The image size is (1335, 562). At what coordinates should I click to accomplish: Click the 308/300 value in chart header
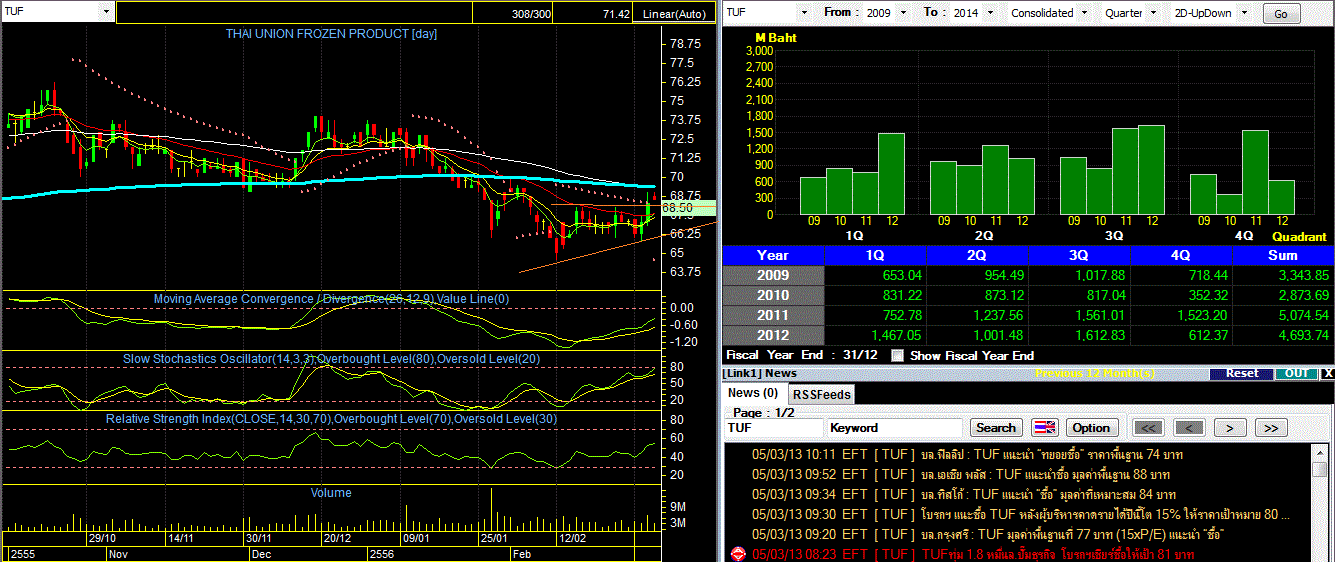coord(530,14)
